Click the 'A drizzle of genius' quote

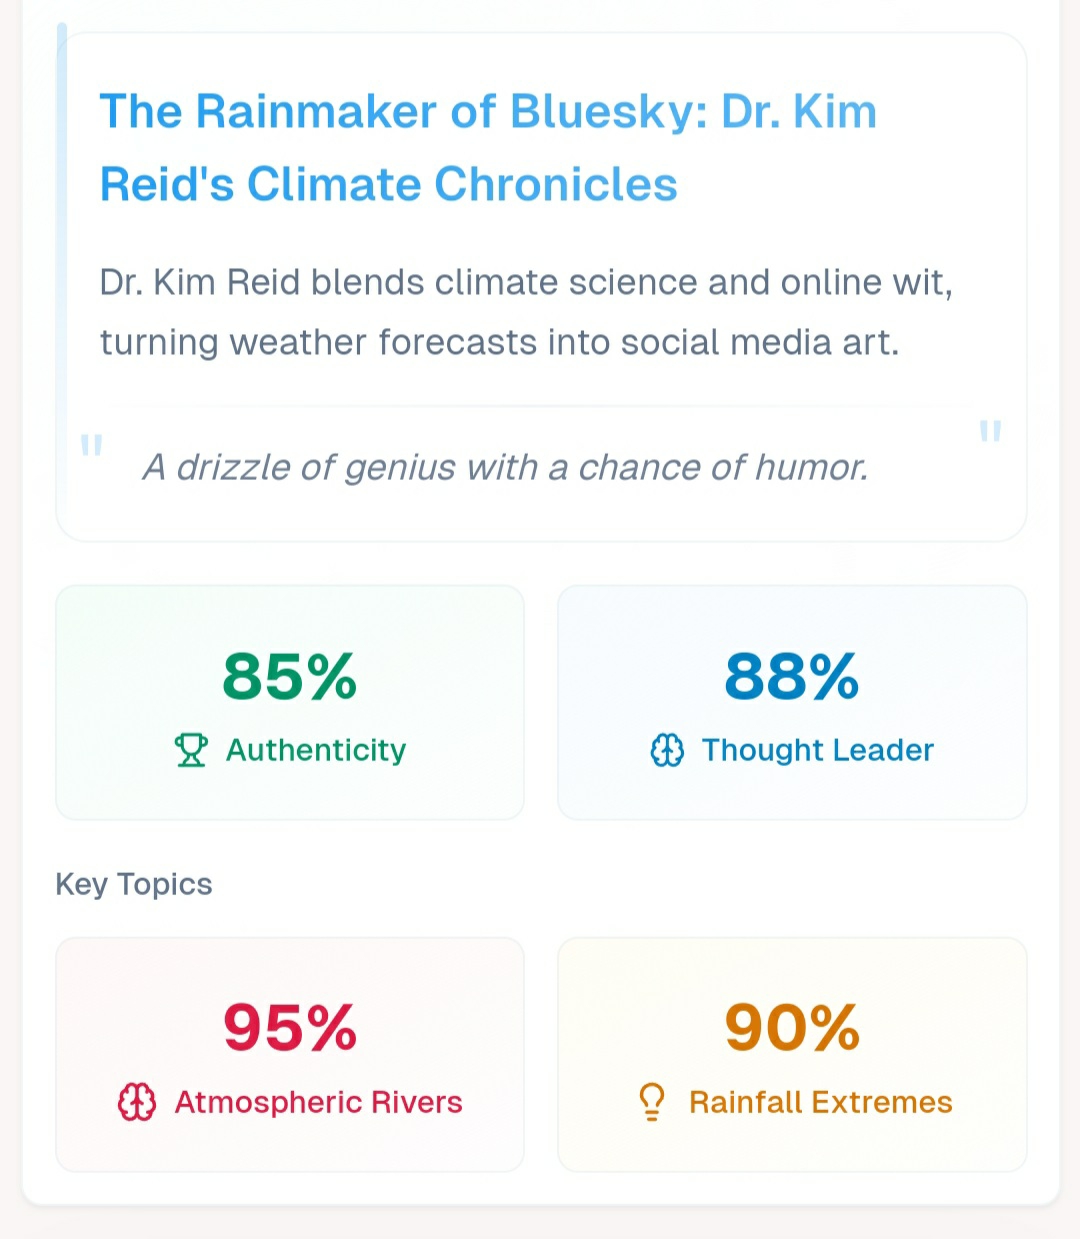(505, 467)
